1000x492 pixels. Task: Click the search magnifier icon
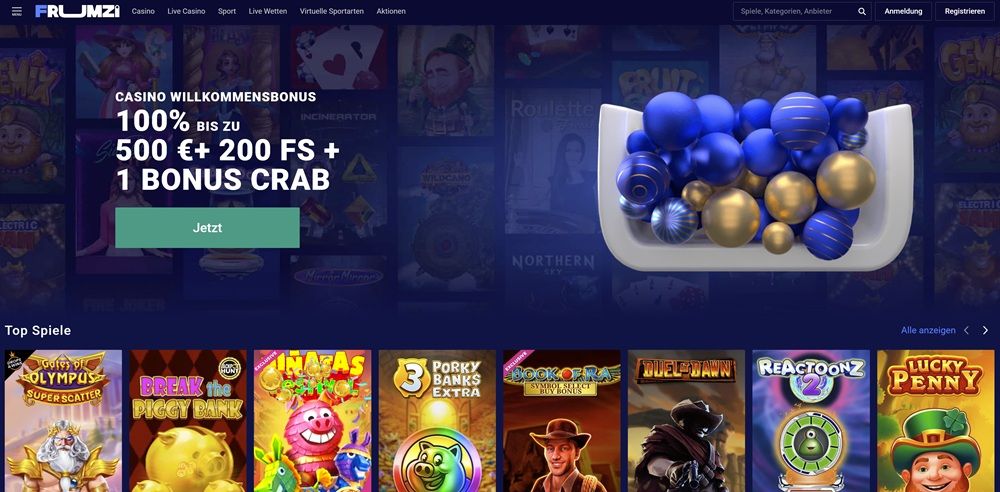pos(862,11)
